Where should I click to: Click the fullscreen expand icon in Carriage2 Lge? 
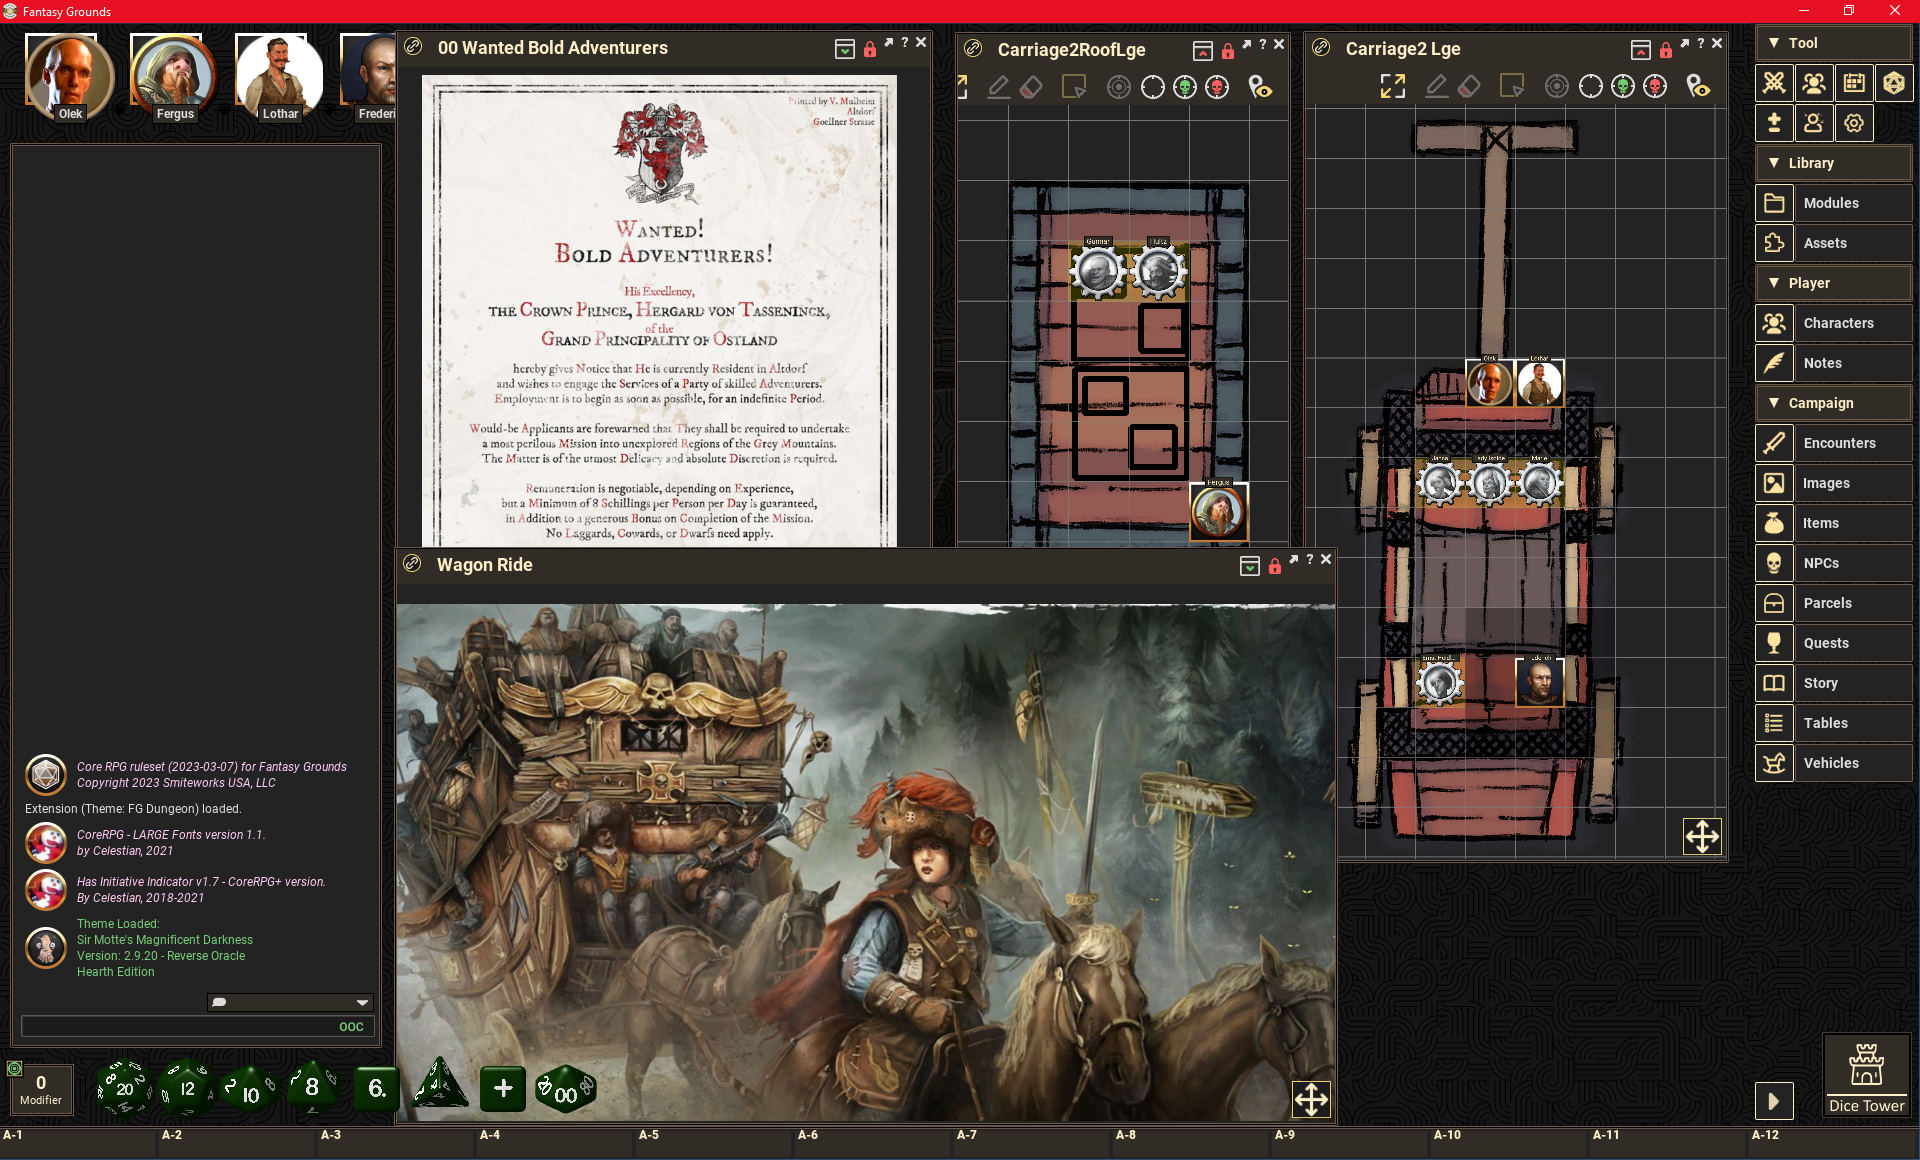(1393, 87)
